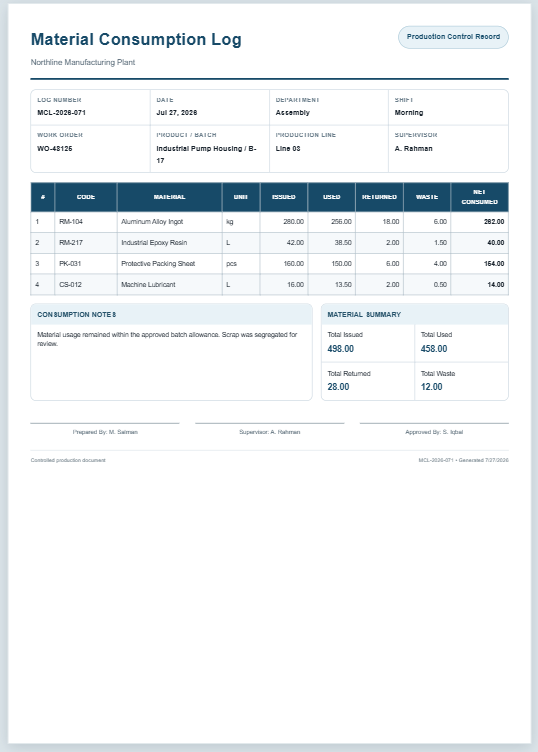Click Machine Lubricant material name
The height and width of the screenshot is (752, 538).
(148, 285)
